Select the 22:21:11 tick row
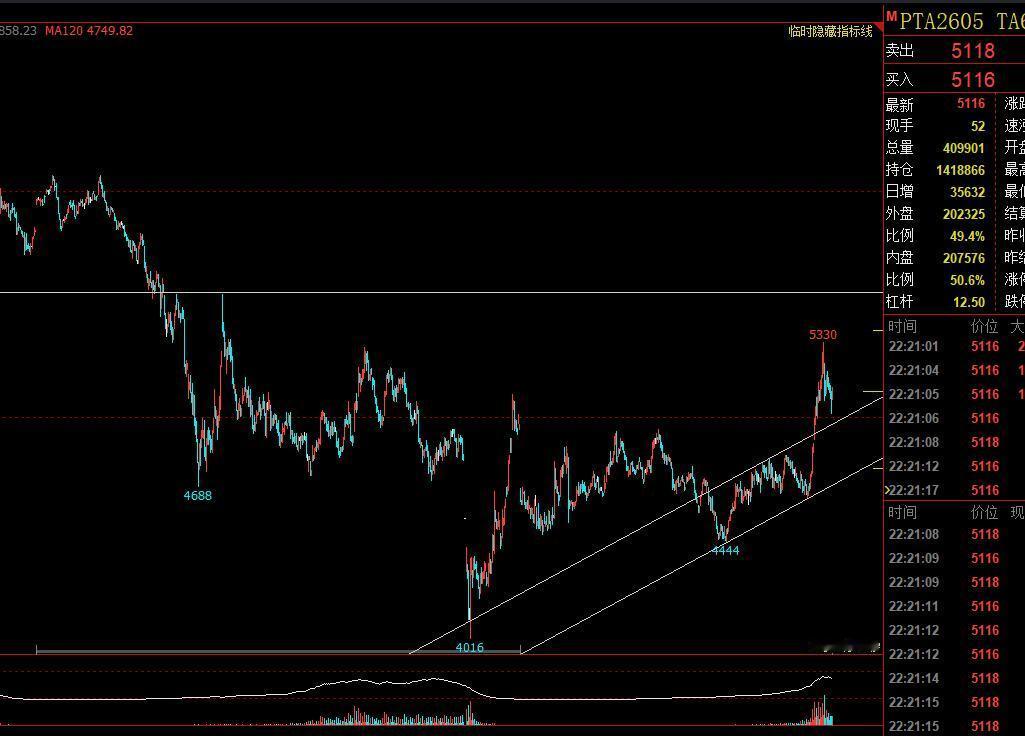 click(954, 607)
